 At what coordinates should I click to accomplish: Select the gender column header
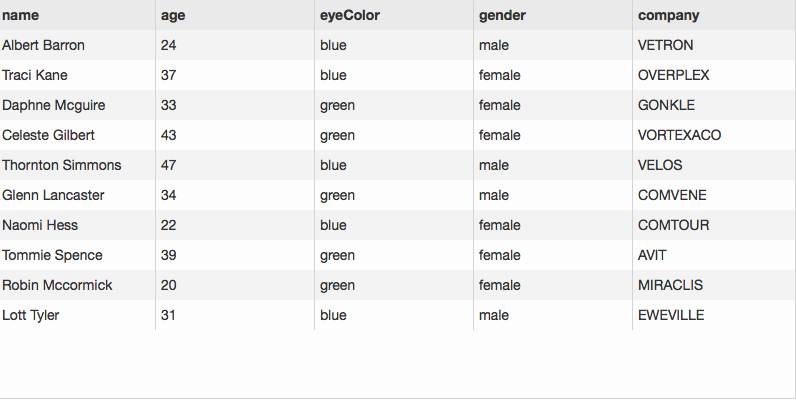552,15
